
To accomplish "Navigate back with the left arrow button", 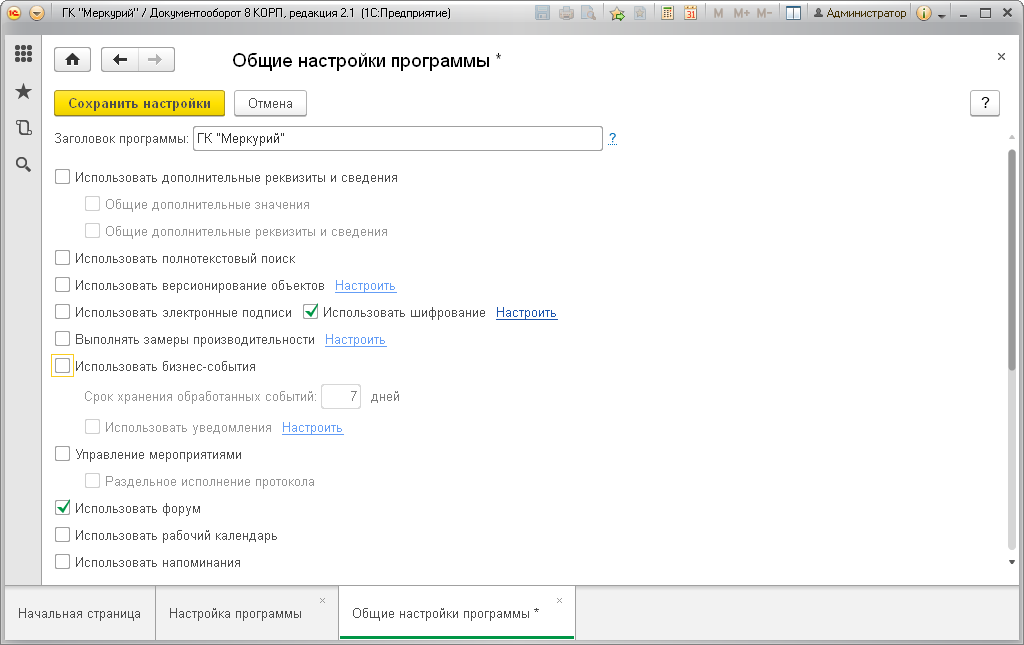I will [120, 60].
